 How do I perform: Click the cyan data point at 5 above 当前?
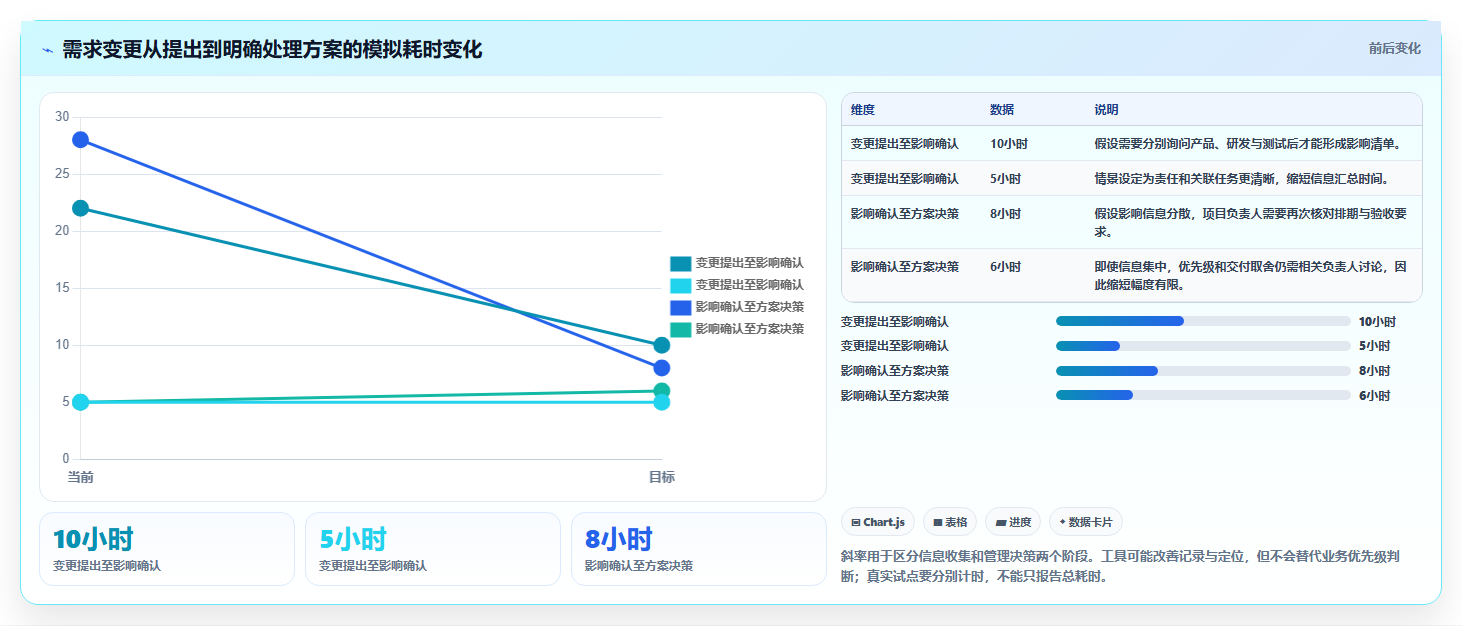pyautogui.click(x=80, y=402)
